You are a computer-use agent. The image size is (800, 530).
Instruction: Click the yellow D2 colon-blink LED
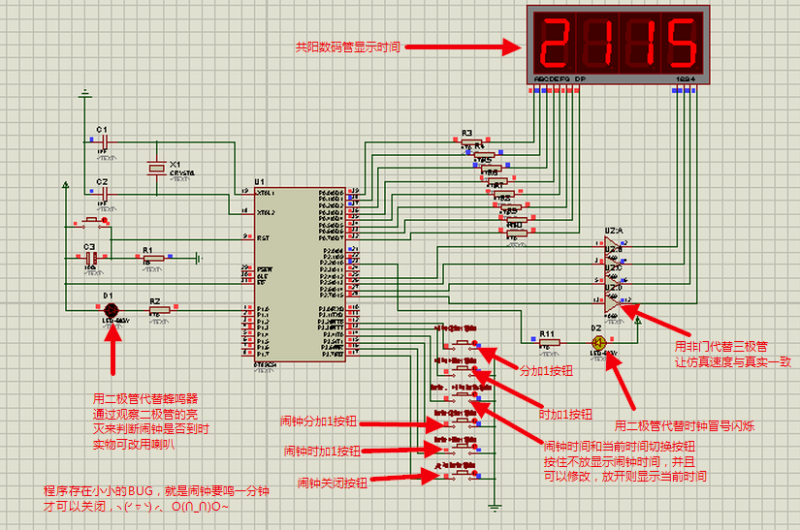pyautogui.click(x=598, y=342)
